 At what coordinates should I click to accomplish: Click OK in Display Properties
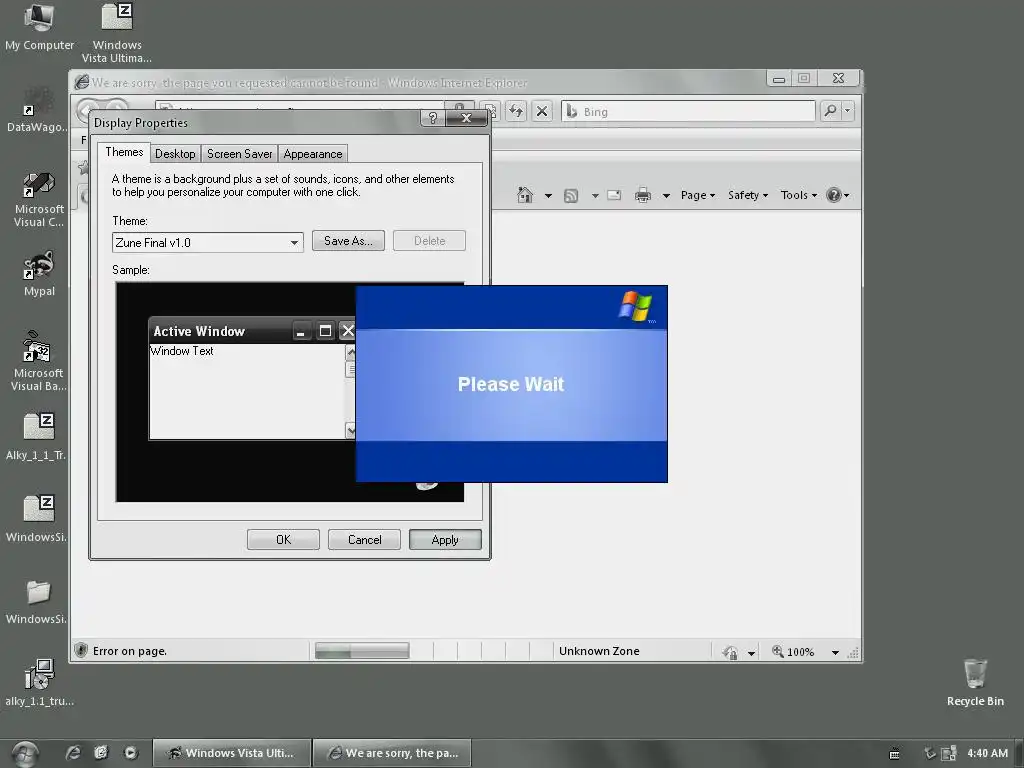coord(283,539)
